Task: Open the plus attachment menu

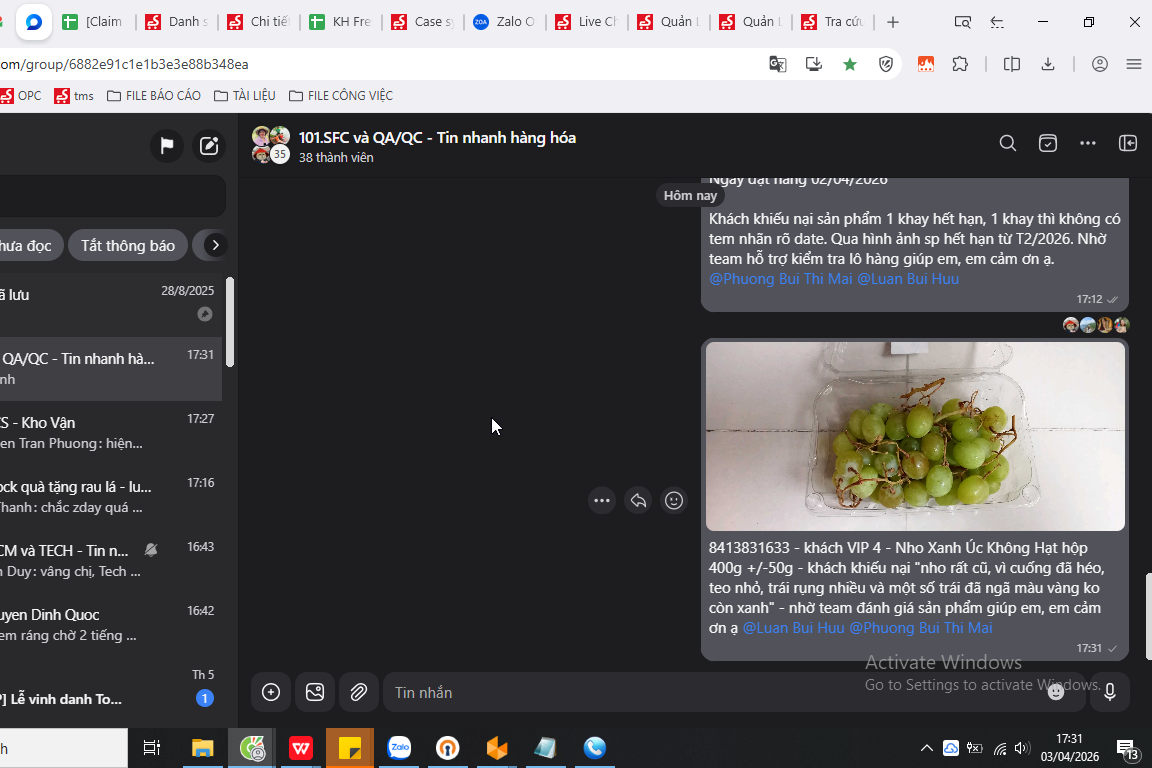Action: 271,692
